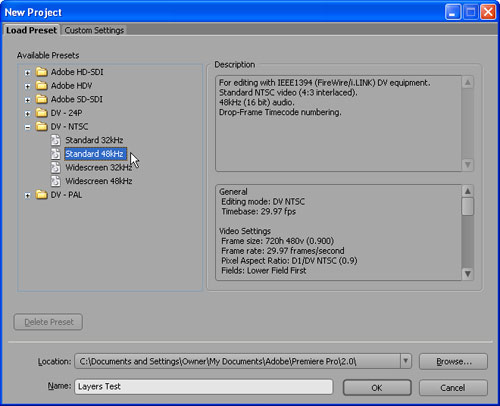
Task: Click the 'Editing mode: DV NTSC' line
Action: point(263,201)
